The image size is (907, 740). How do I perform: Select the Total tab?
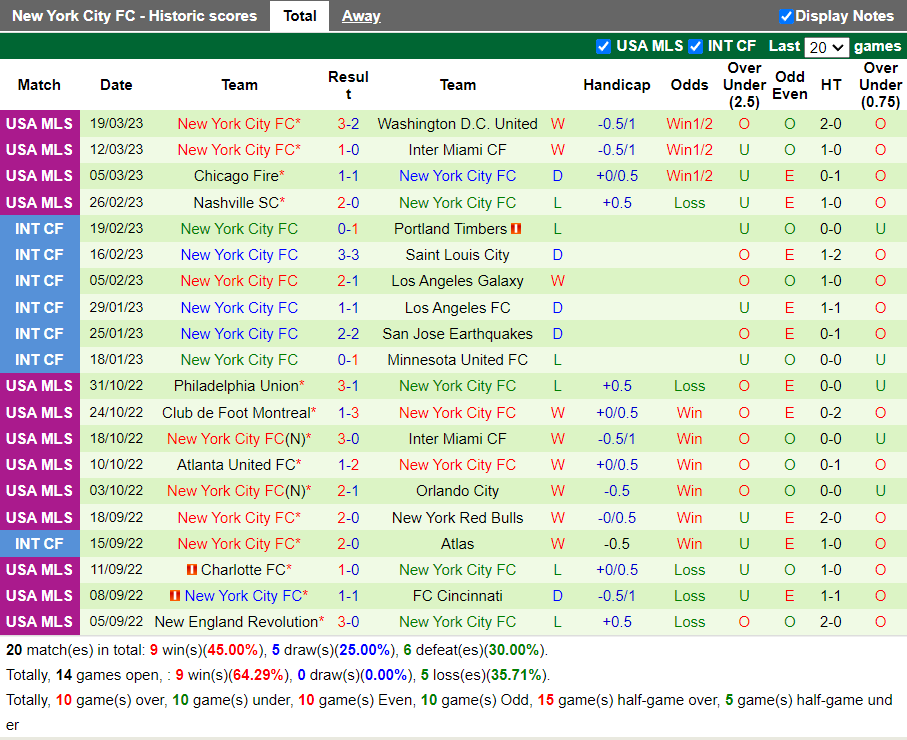[299, 16]
